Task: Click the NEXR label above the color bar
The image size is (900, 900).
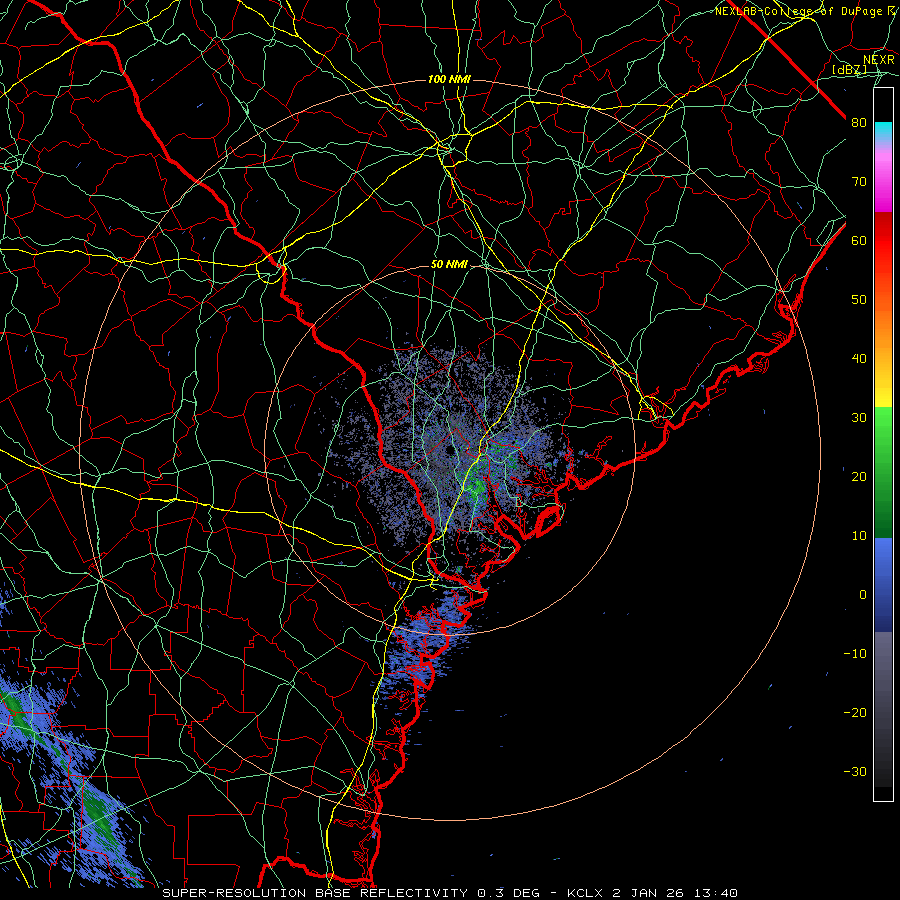Action: point(879,59)
